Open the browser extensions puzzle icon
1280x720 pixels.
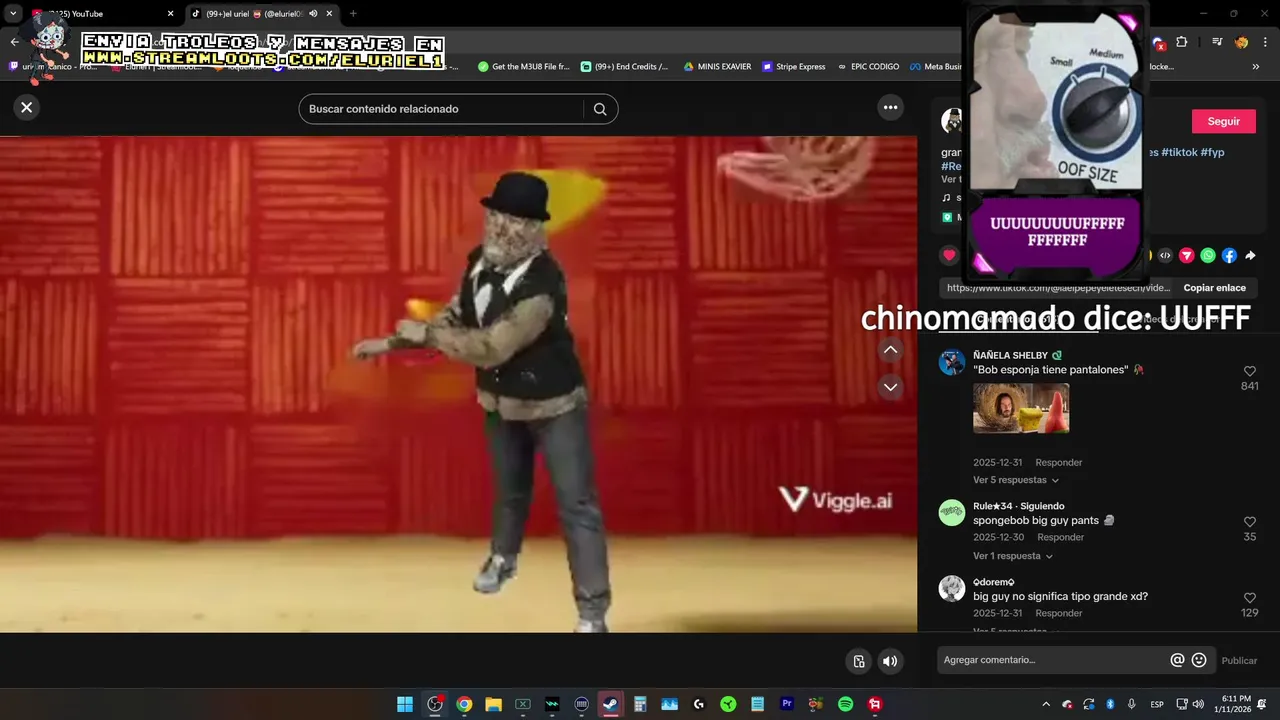point(1182,42)
